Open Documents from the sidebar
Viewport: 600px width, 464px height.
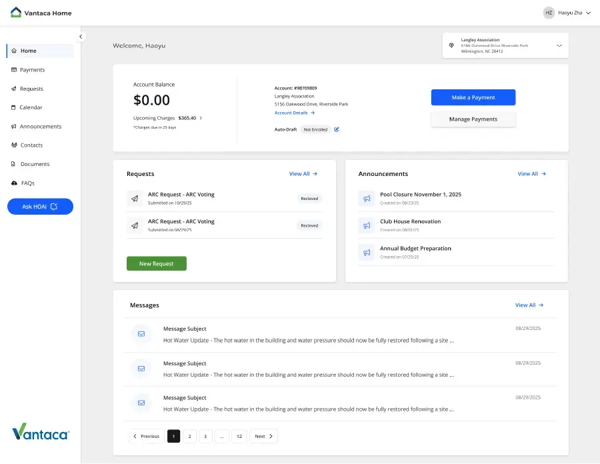[x=34, y=164]
